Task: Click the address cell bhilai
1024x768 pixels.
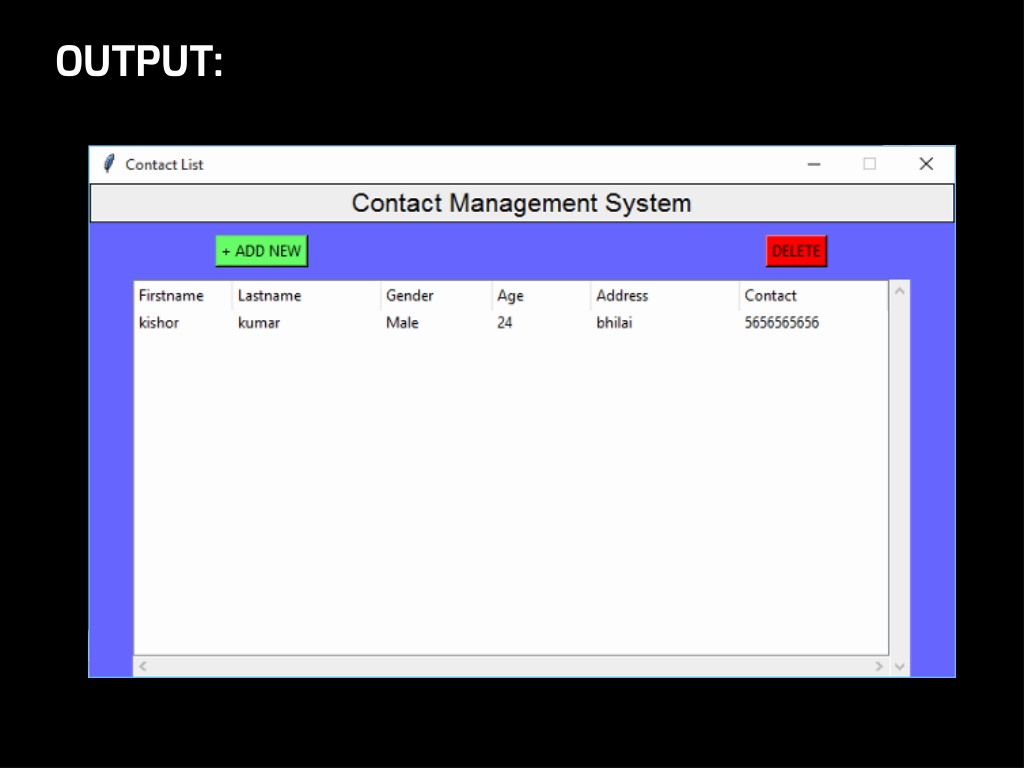Action: pyautogui.click(x=615, y=323)
